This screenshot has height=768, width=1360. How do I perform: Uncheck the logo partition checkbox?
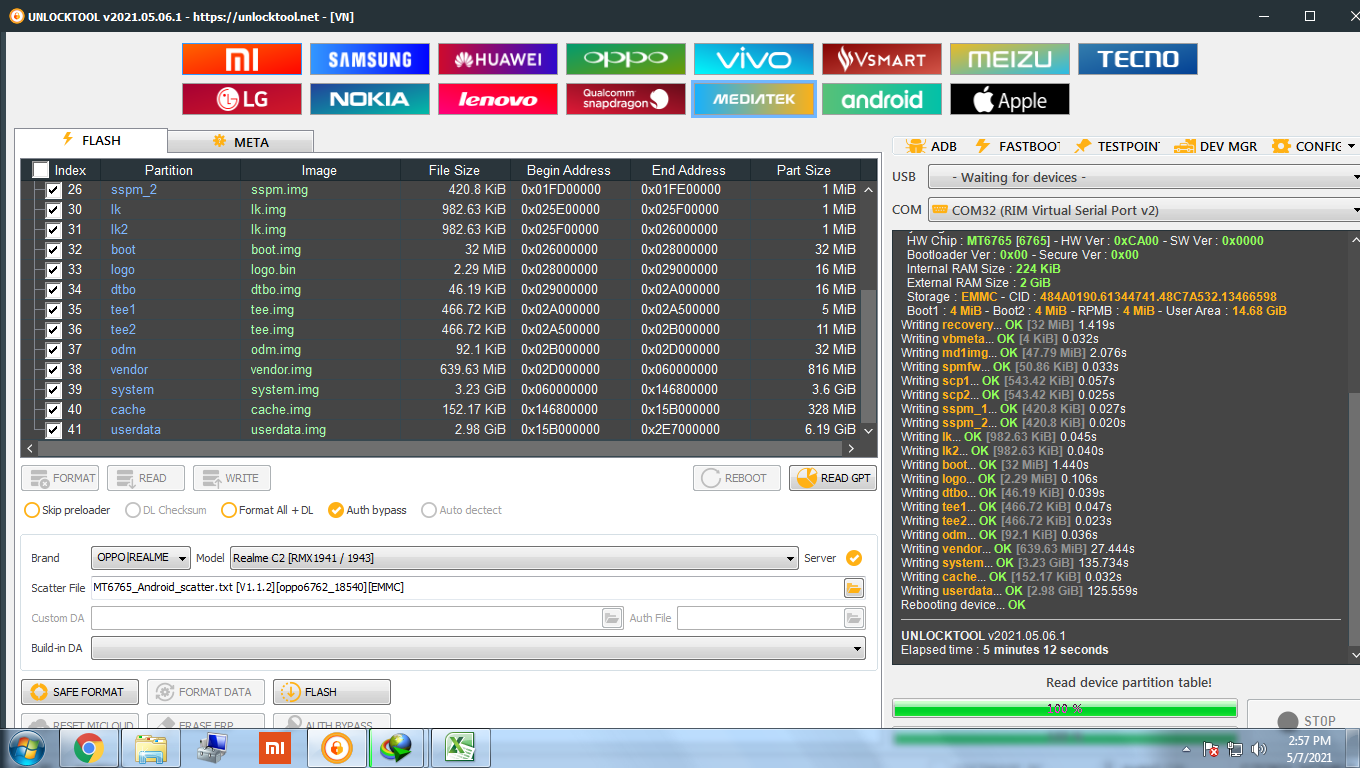54,270
